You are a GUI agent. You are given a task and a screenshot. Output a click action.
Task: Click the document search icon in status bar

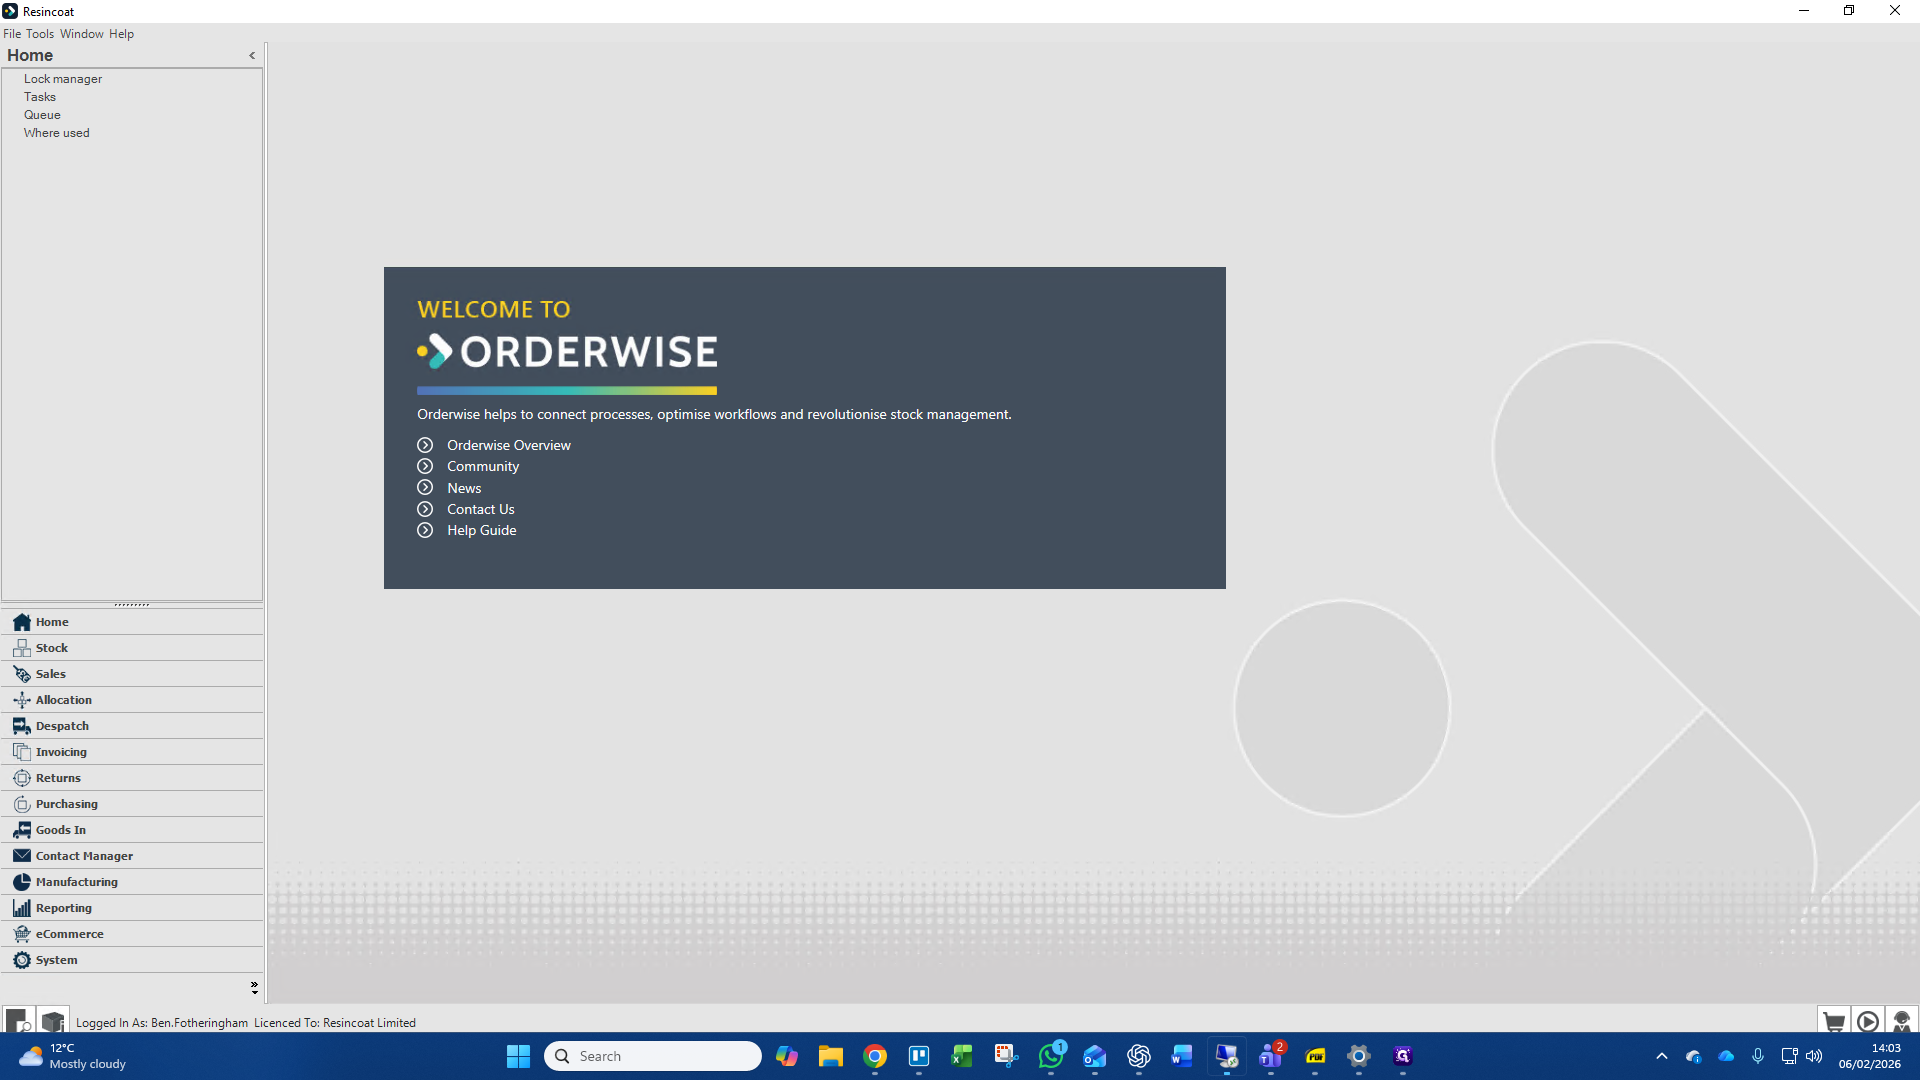pyautogui.click(x=18, y=1022)
